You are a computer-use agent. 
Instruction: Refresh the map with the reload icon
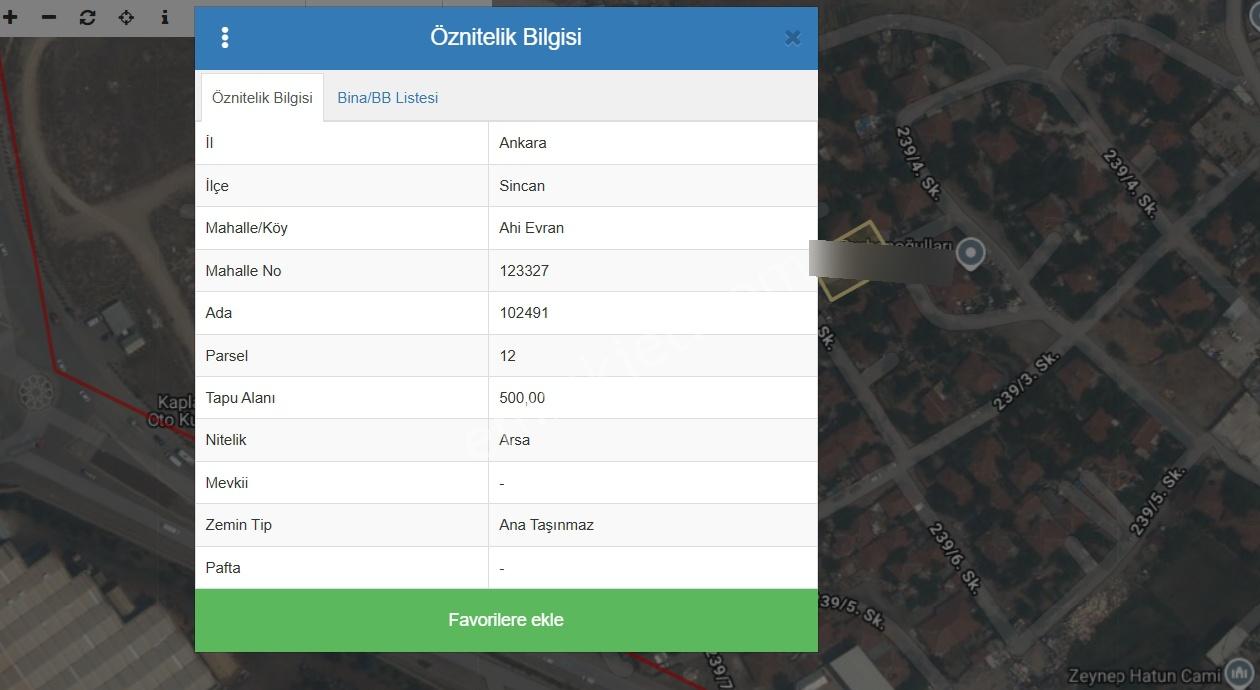pos(87,17)
